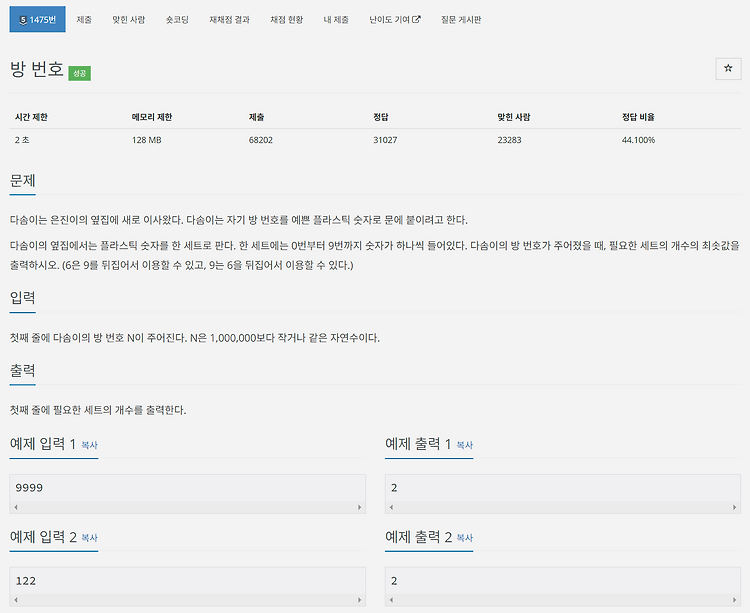Switch to the 숏코딩 tab
This screenshot has height=613, width=750.
(177, 20)
